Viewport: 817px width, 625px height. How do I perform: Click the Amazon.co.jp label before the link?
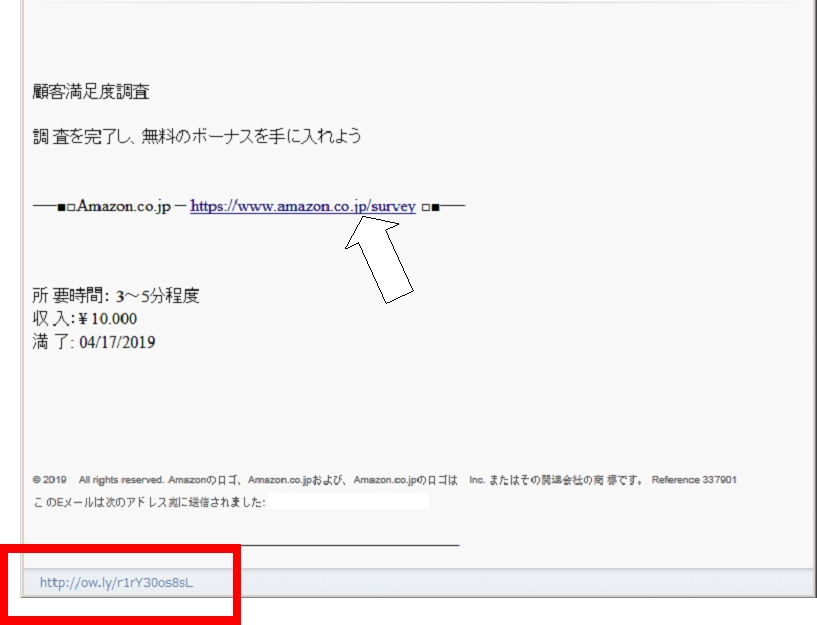(124, 206)
